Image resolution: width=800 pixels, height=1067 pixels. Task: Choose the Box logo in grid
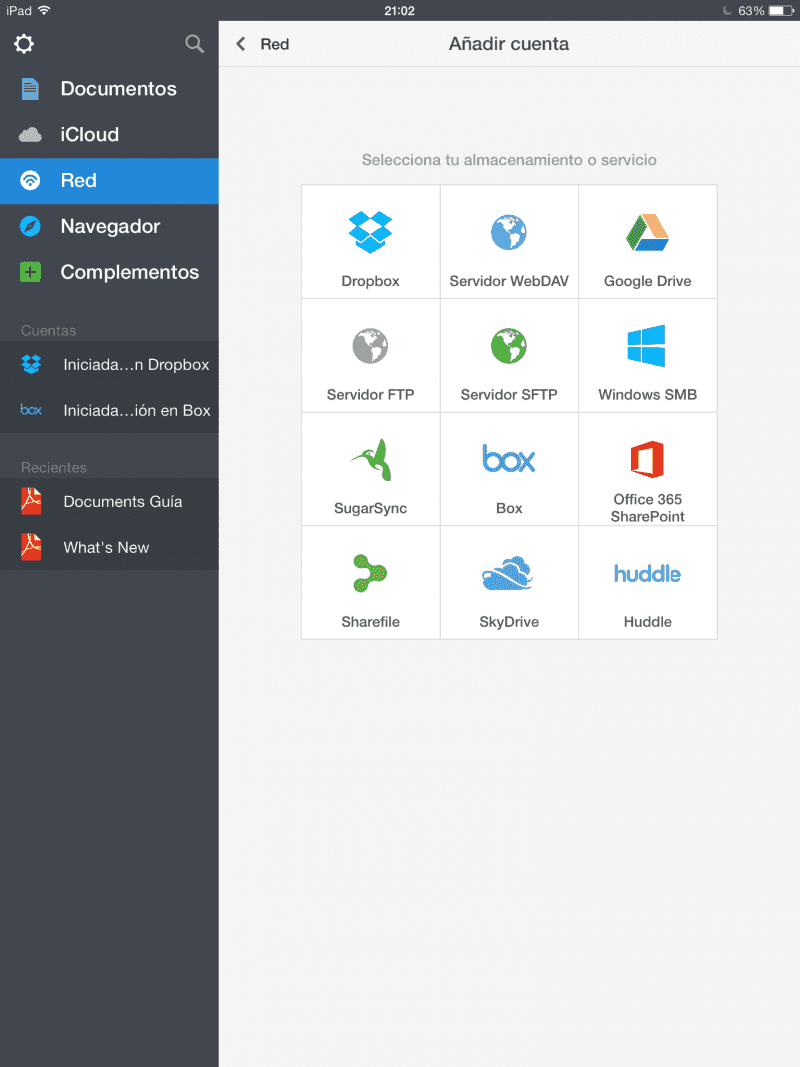[x=509, y=459]
